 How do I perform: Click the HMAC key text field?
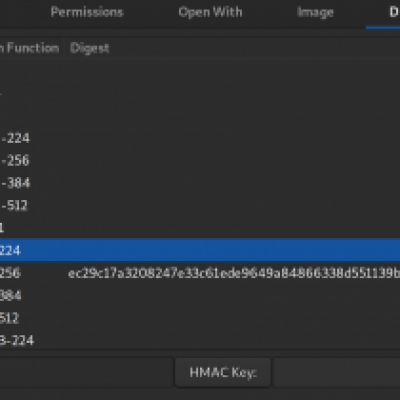click(337, 372)
